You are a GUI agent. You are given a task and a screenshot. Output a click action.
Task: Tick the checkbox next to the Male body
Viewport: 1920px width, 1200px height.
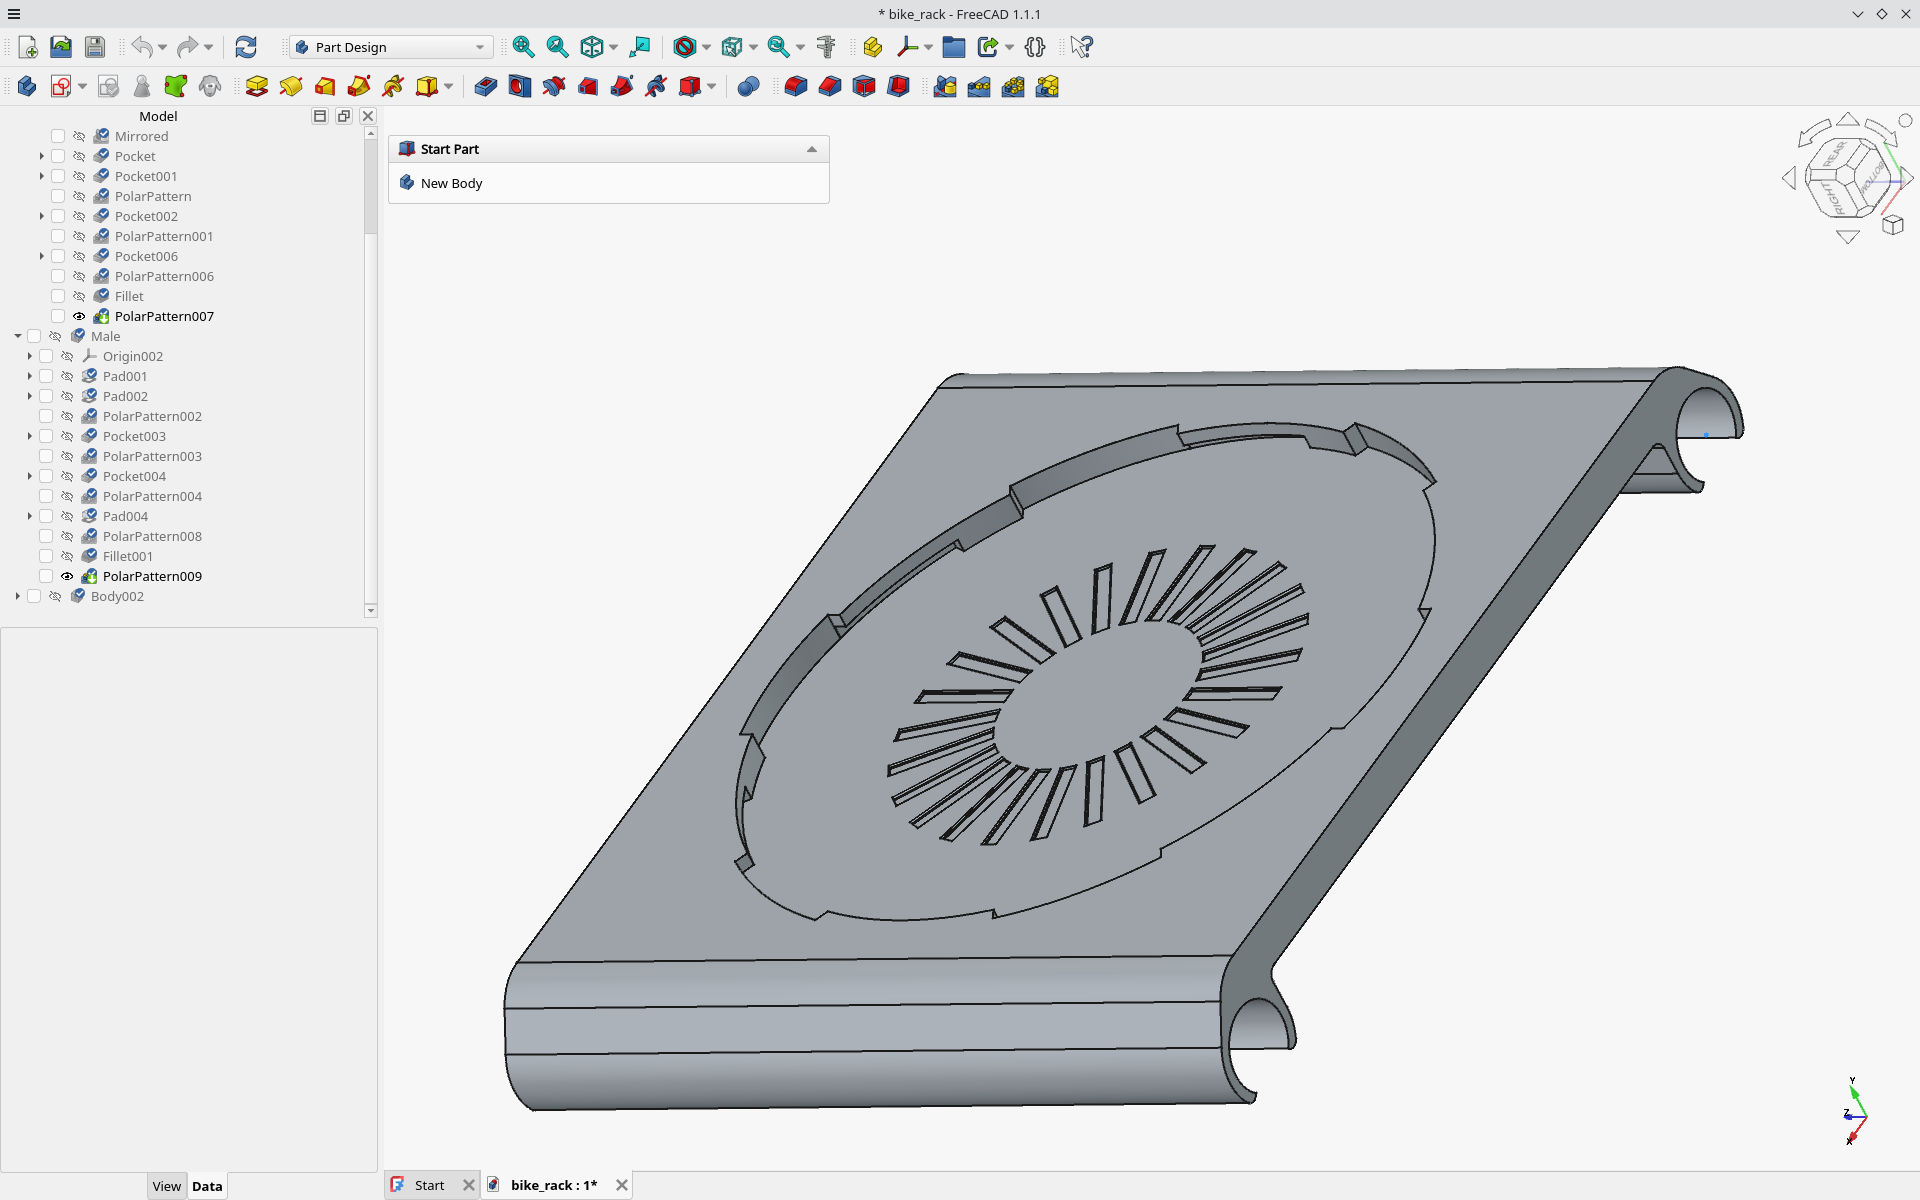pyautogui.click(x=34, y=336)
